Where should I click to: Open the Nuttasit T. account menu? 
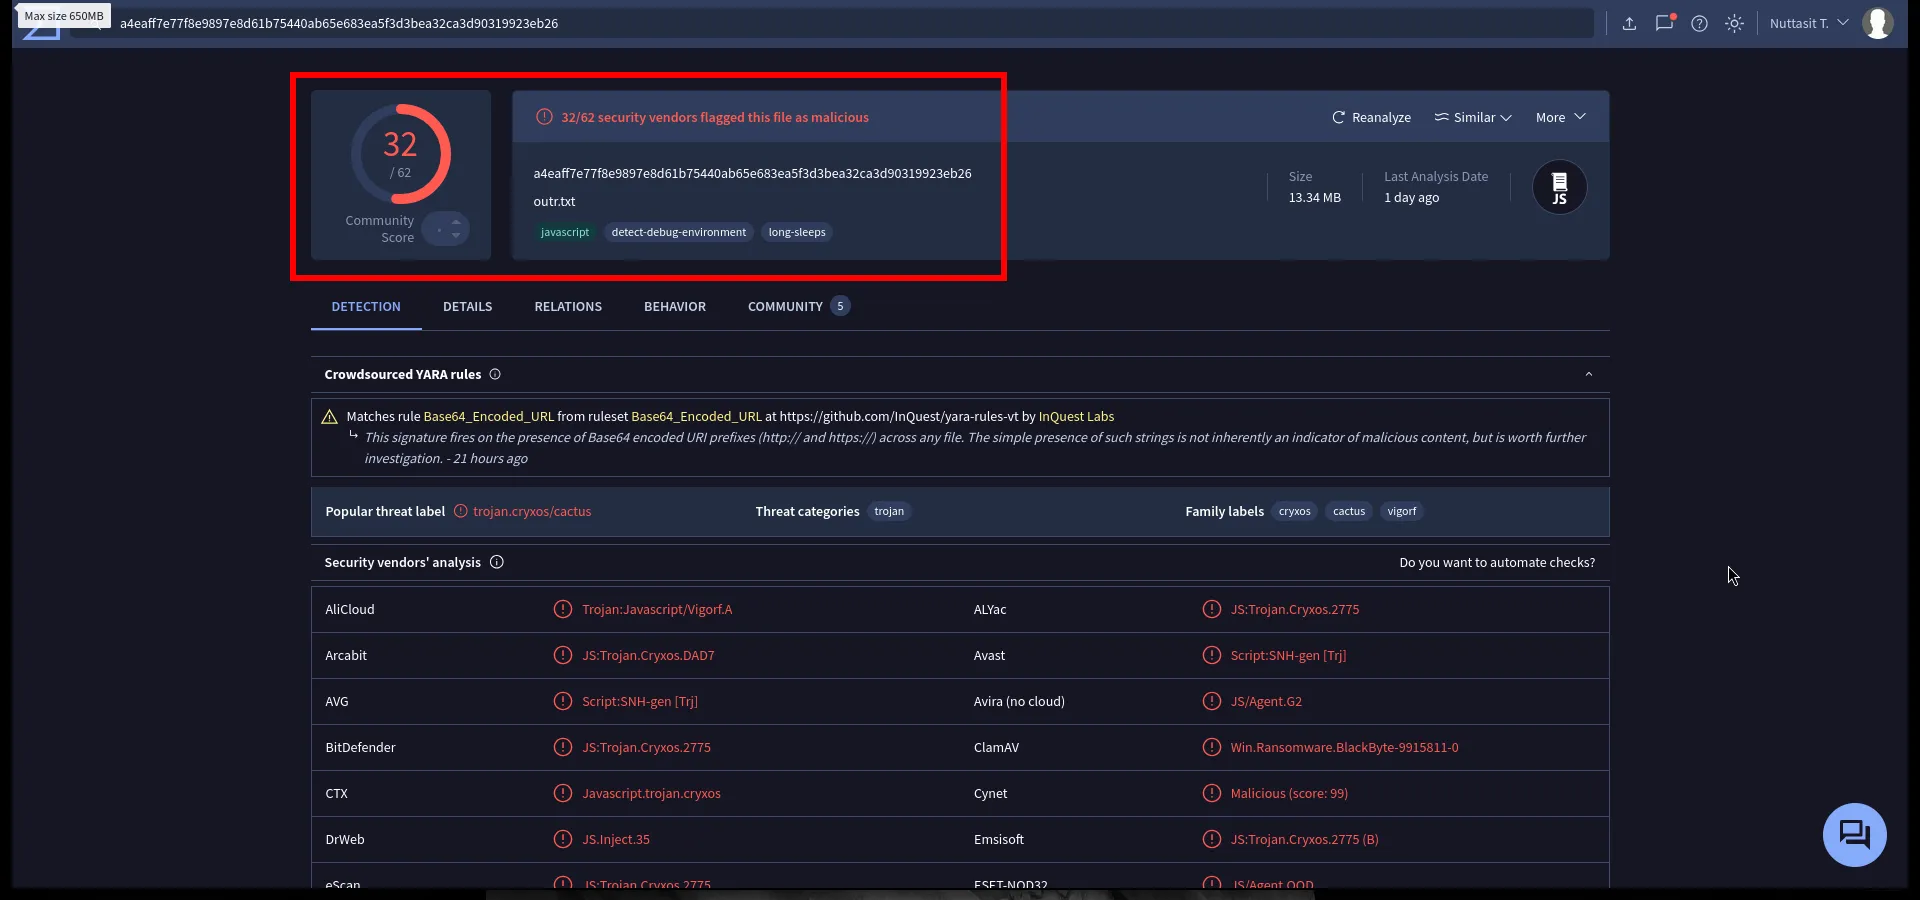[1808, 23]
